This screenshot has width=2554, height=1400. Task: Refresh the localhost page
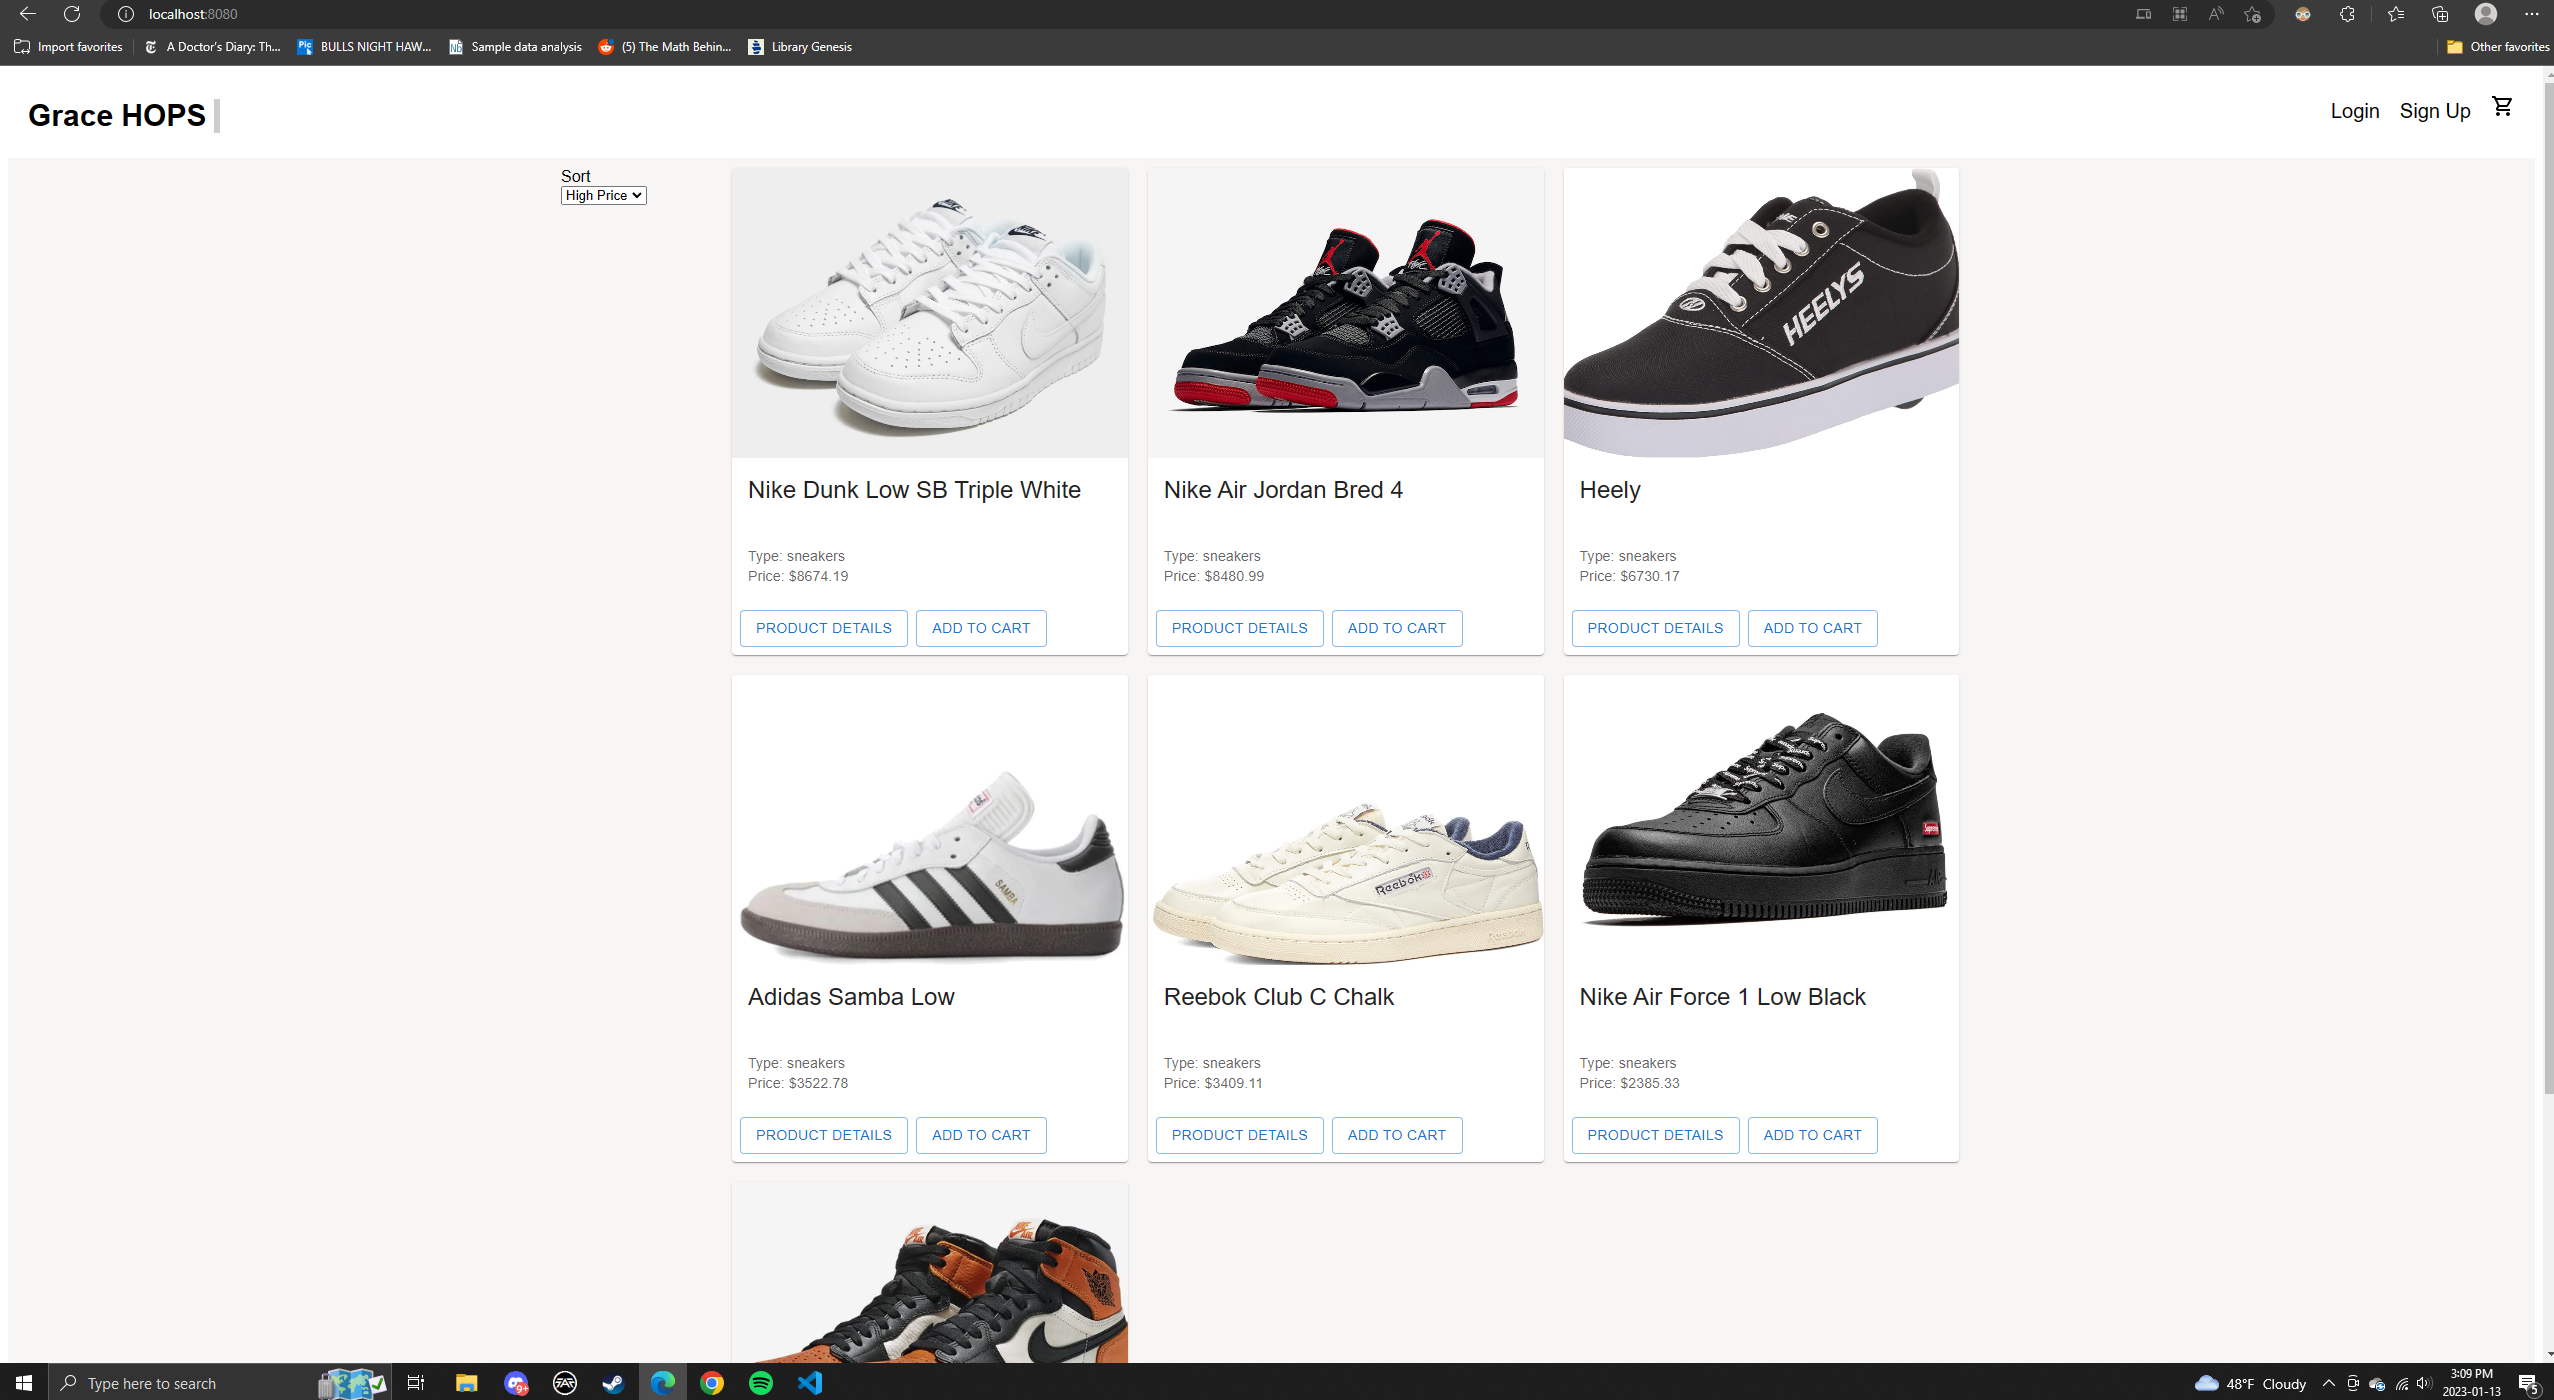click(71, 14)
